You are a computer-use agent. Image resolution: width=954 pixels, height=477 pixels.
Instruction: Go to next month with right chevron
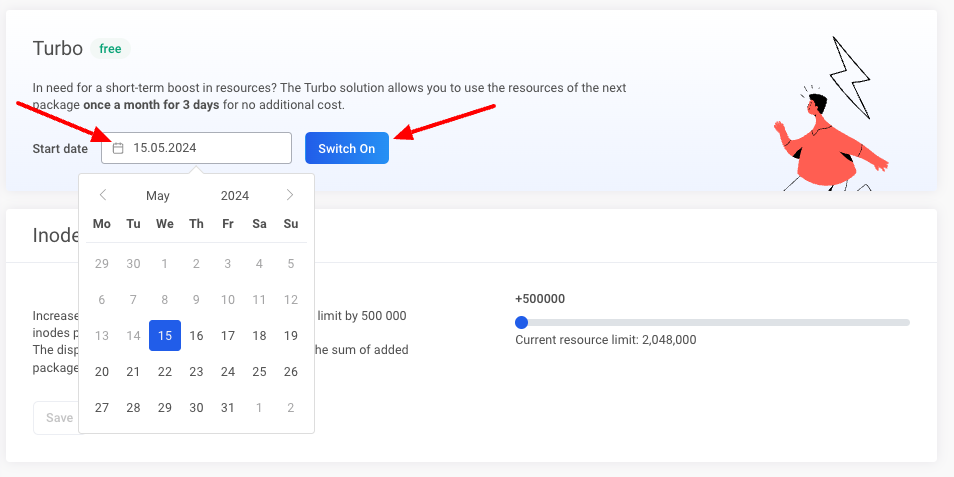(x=290, y=195)
